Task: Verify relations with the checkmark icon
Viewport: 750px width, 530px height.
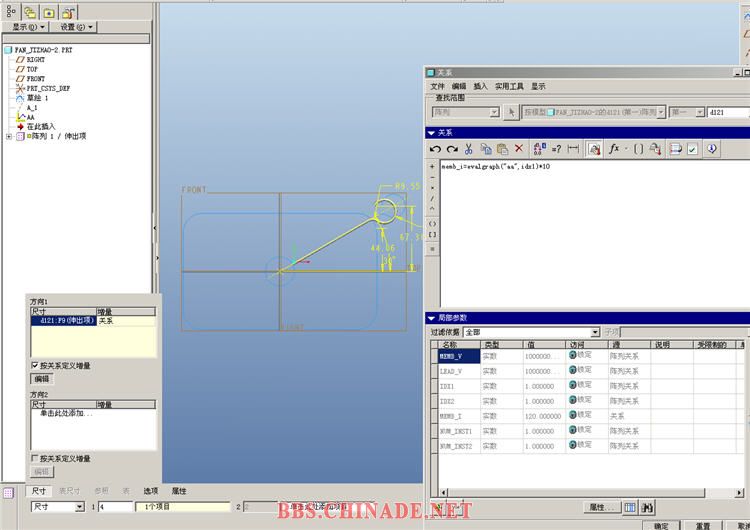Action: (x=692, y=149)
